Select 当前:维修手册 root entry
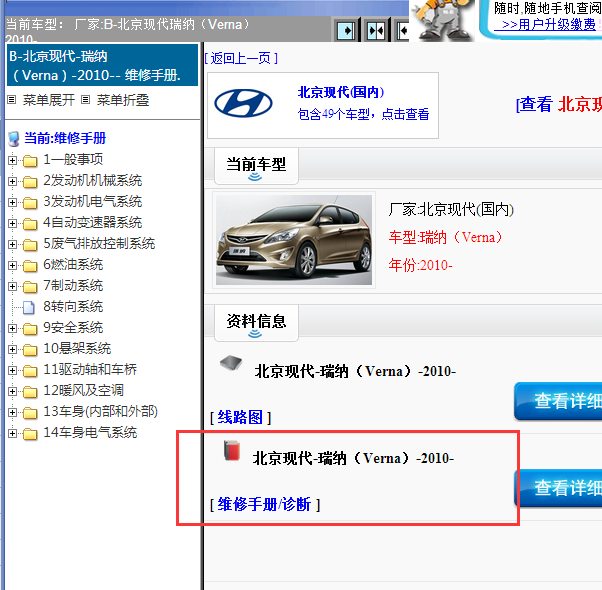Viewport: 602px width, 590px height. tap(65, 138)
